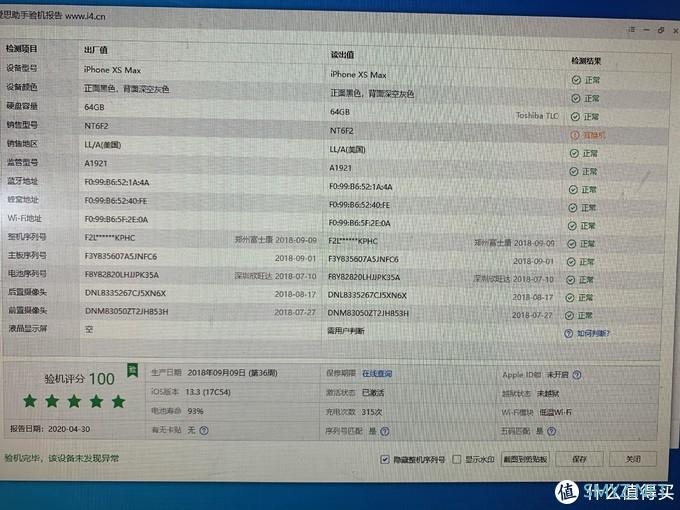Click the help icon next to 序列号匹配 是

point(385,431)
